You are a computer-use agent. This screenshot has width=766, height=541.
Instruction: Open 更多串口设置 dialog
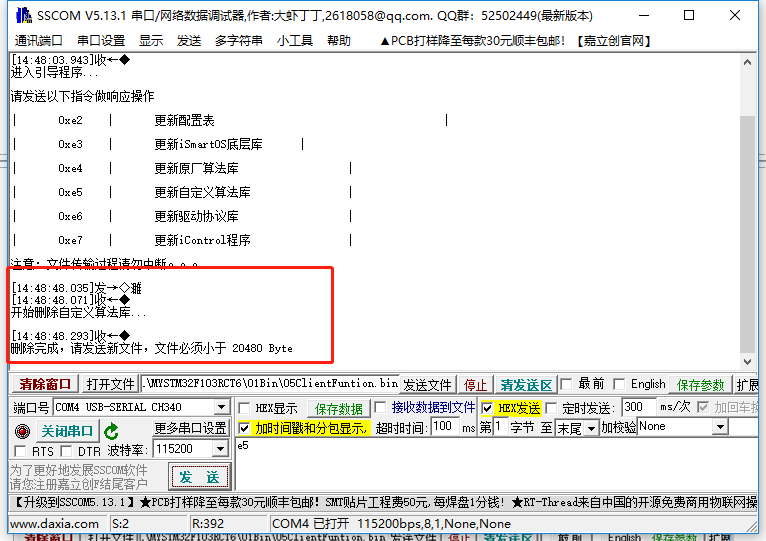point(191,429)
